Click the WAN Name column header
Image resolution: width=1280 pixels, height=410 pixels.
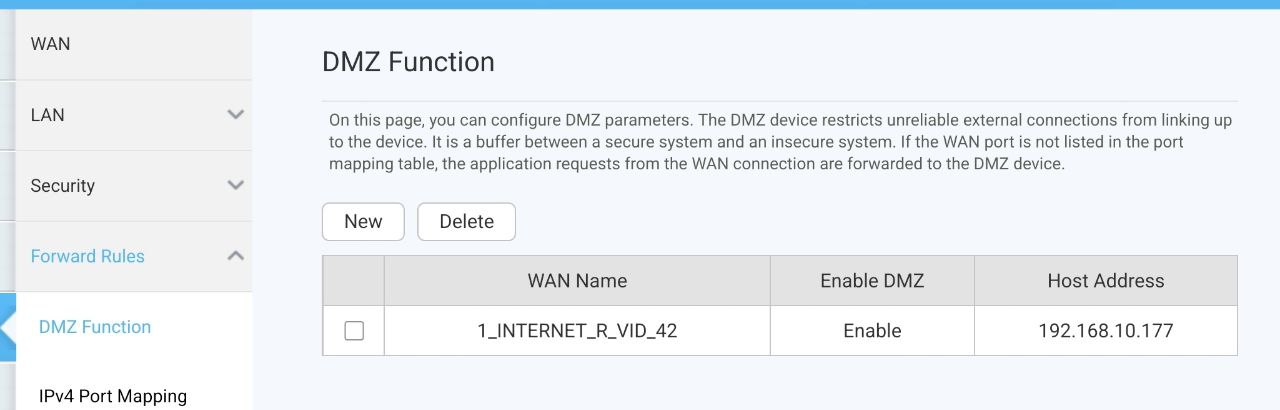click(577, 281)
